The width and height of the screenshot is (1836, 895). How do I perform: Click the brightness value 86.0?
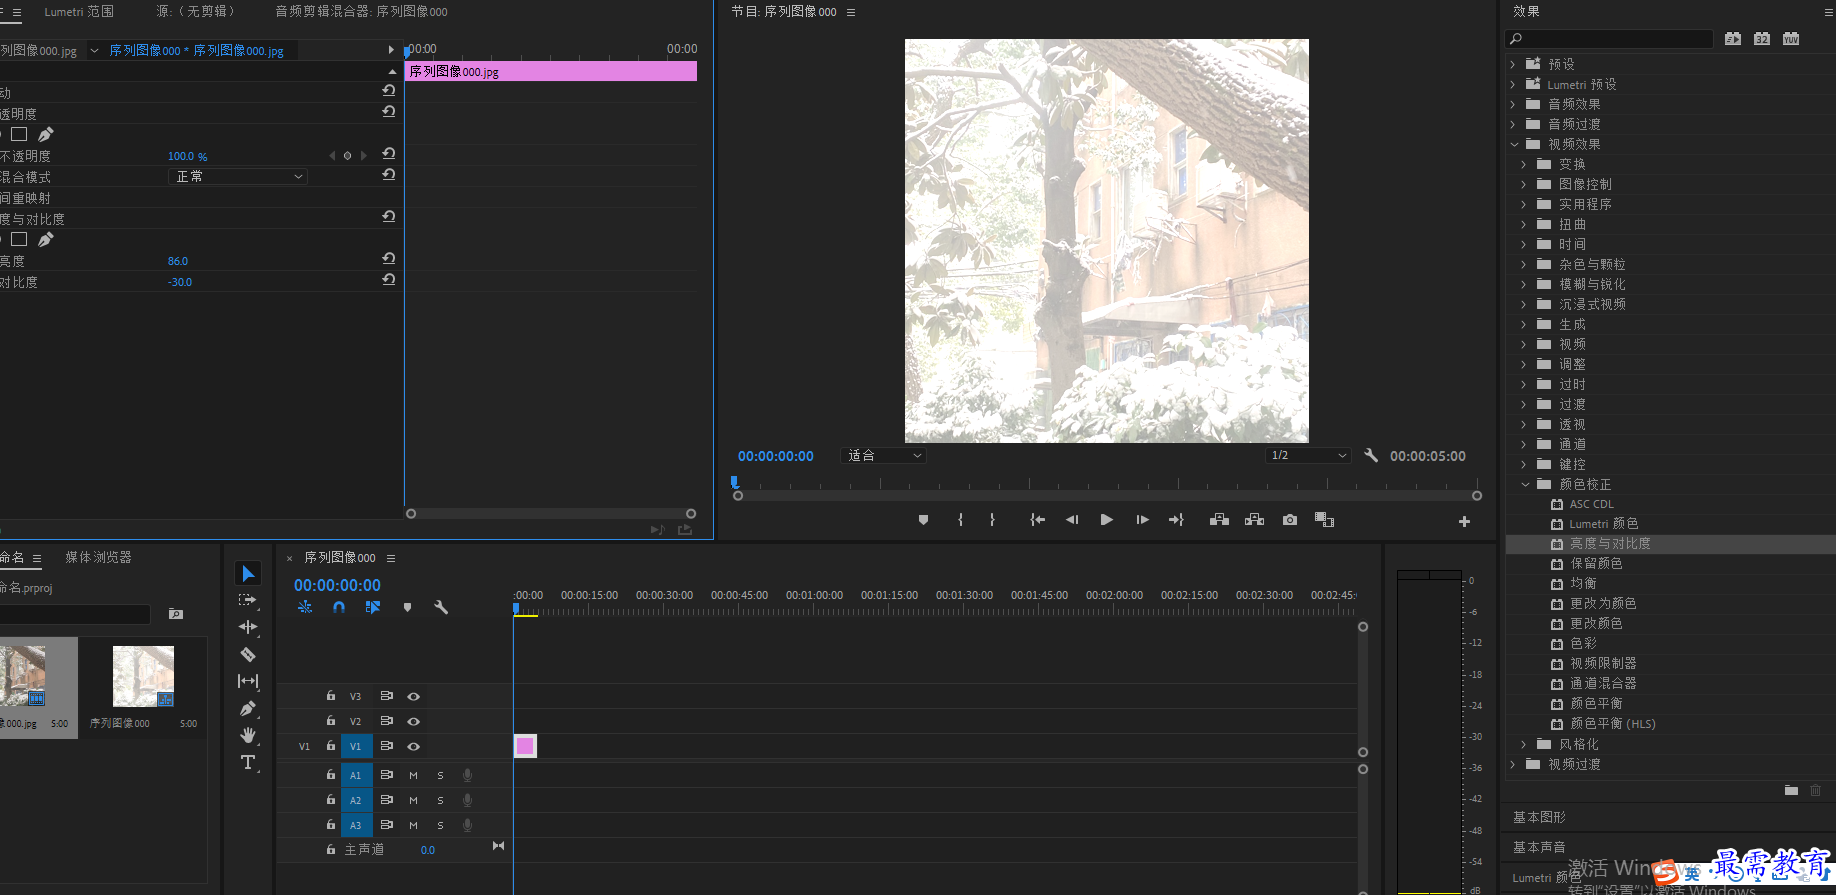178,261
